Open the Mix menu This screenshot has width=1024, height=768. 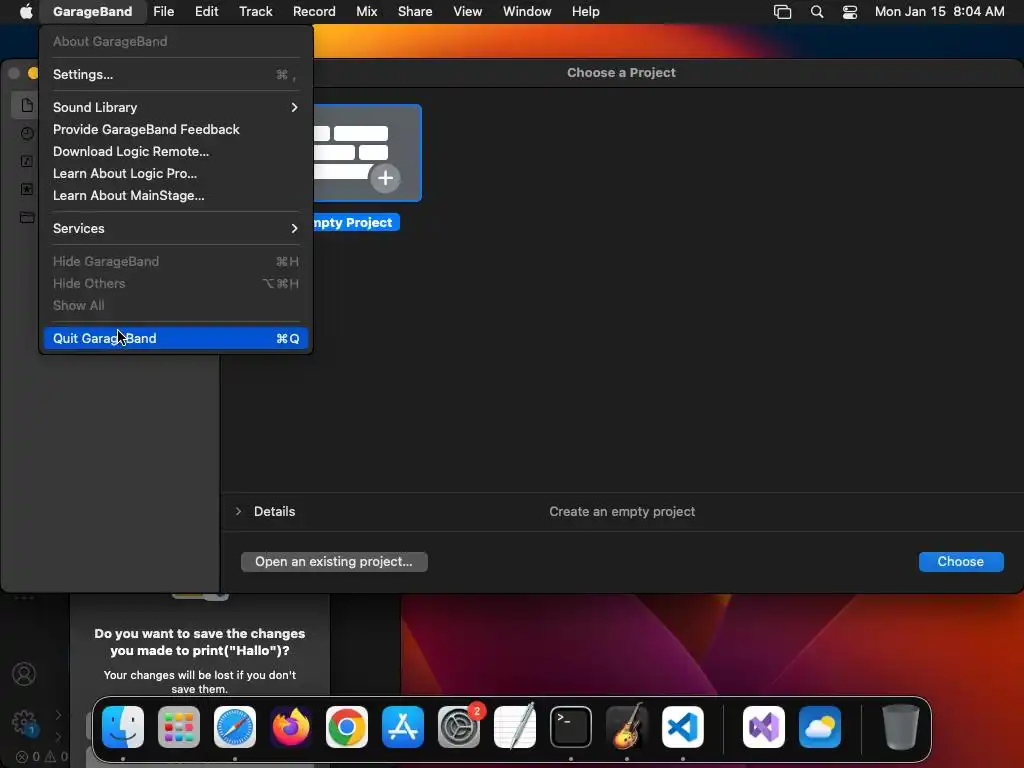tap(366, 12)
